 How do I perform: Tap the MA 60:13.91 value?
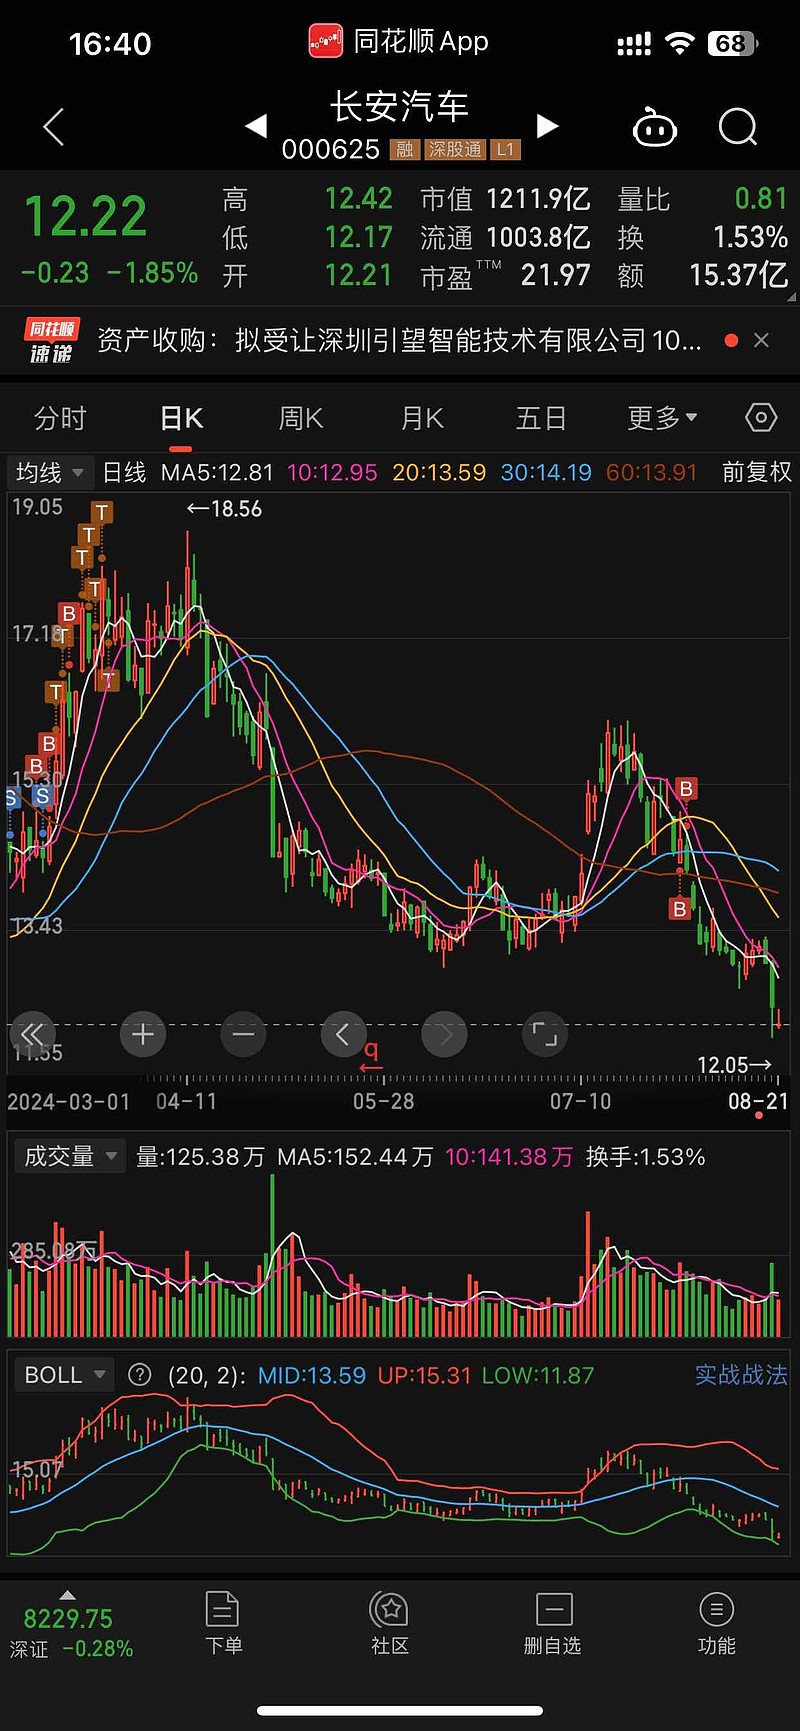[x=651, y=472]
